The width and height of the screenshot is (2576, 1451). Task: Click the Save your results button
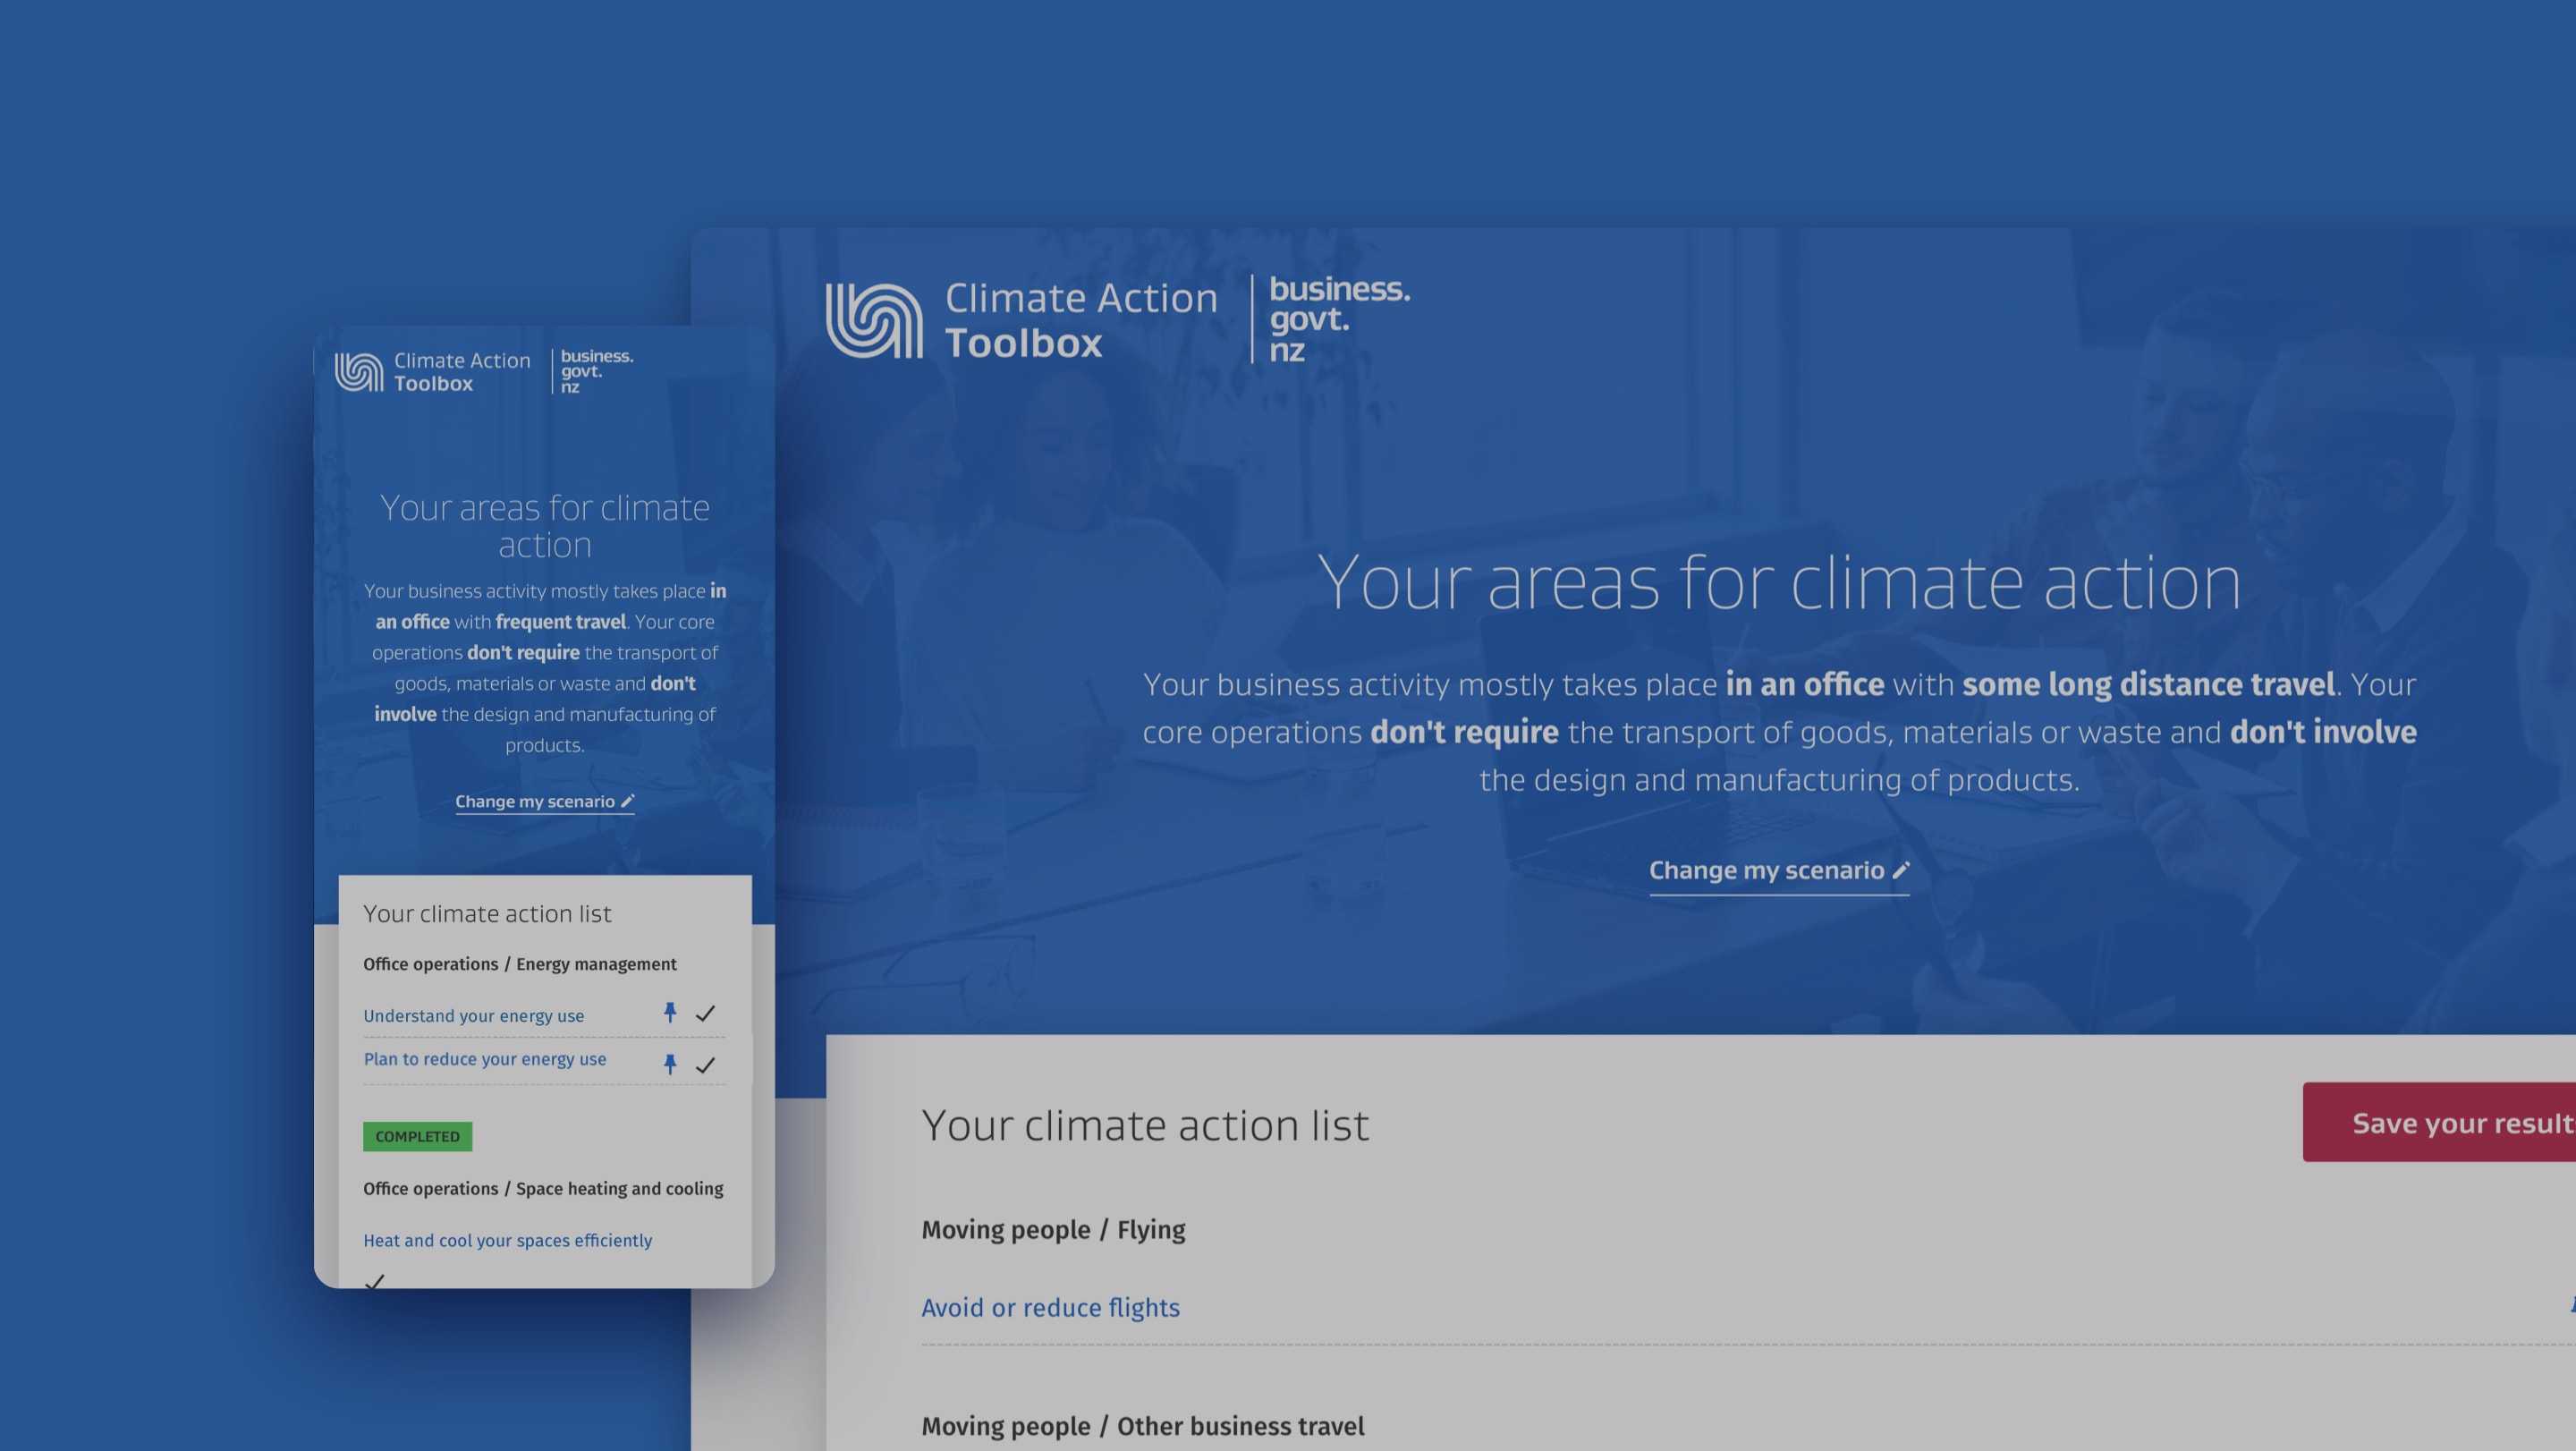point(2439,1122)
